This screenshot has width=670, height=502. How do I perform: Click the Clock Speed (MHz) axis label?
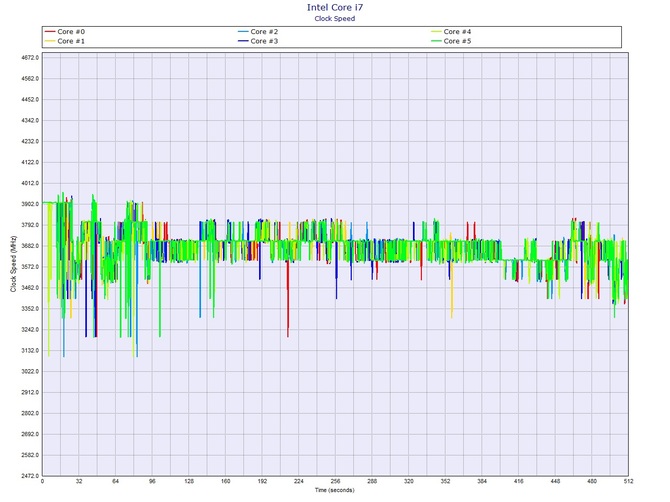(x=13, y=264)
